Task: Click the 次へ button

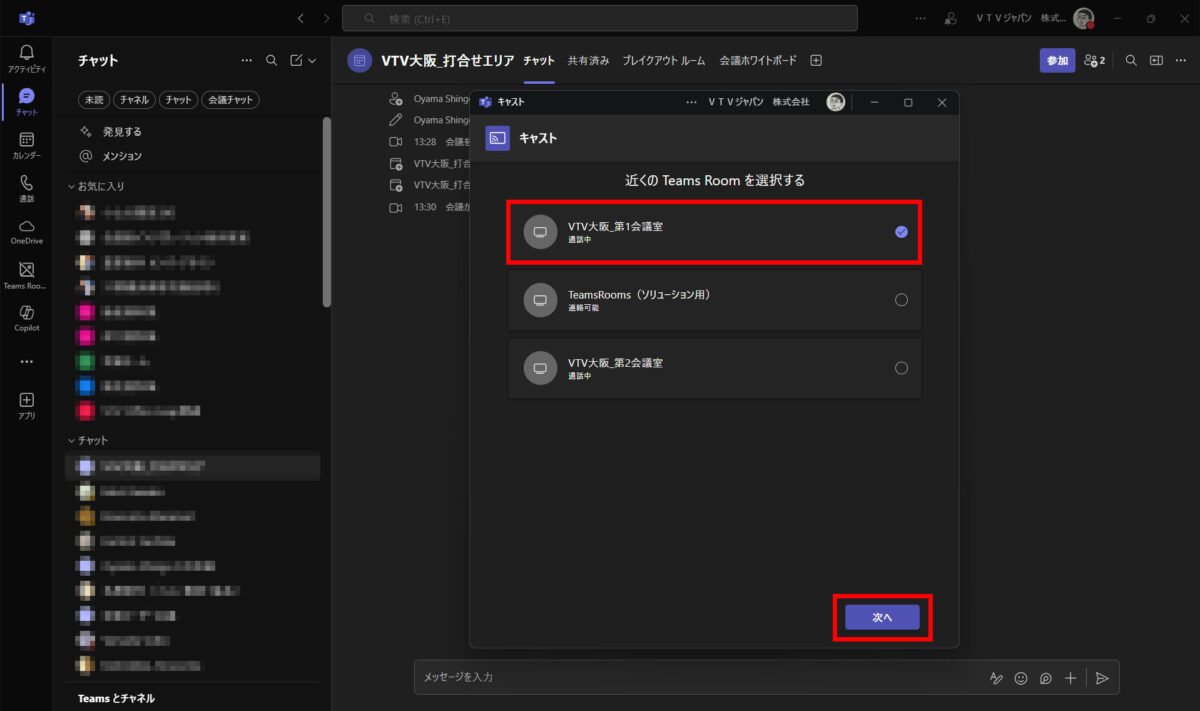Action: click(882, 618)
